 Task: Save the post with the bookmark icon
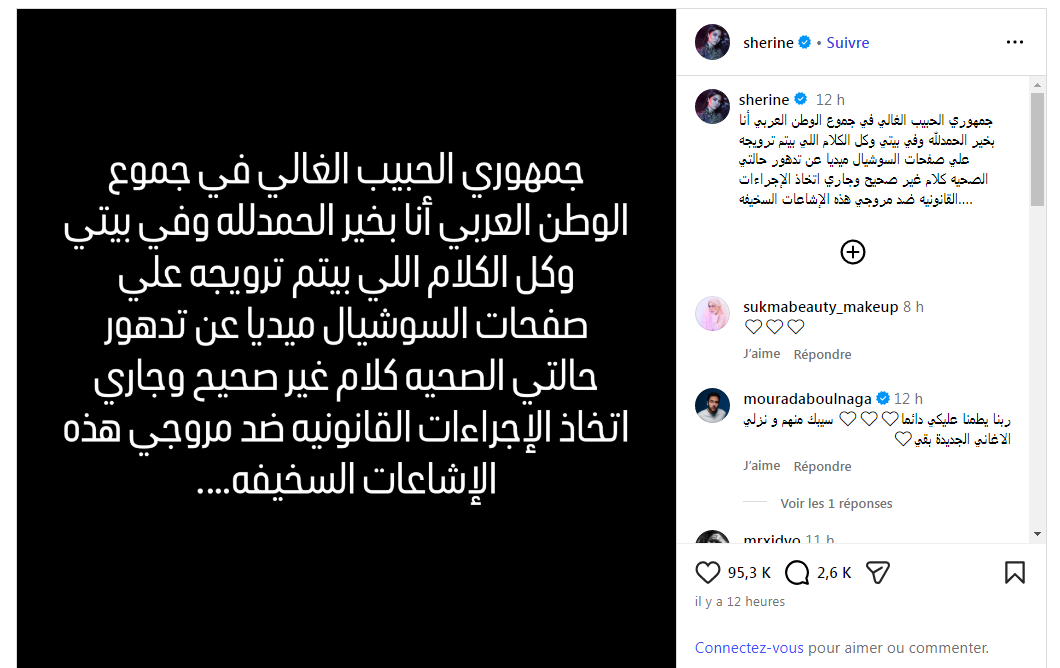point(1014,572)
